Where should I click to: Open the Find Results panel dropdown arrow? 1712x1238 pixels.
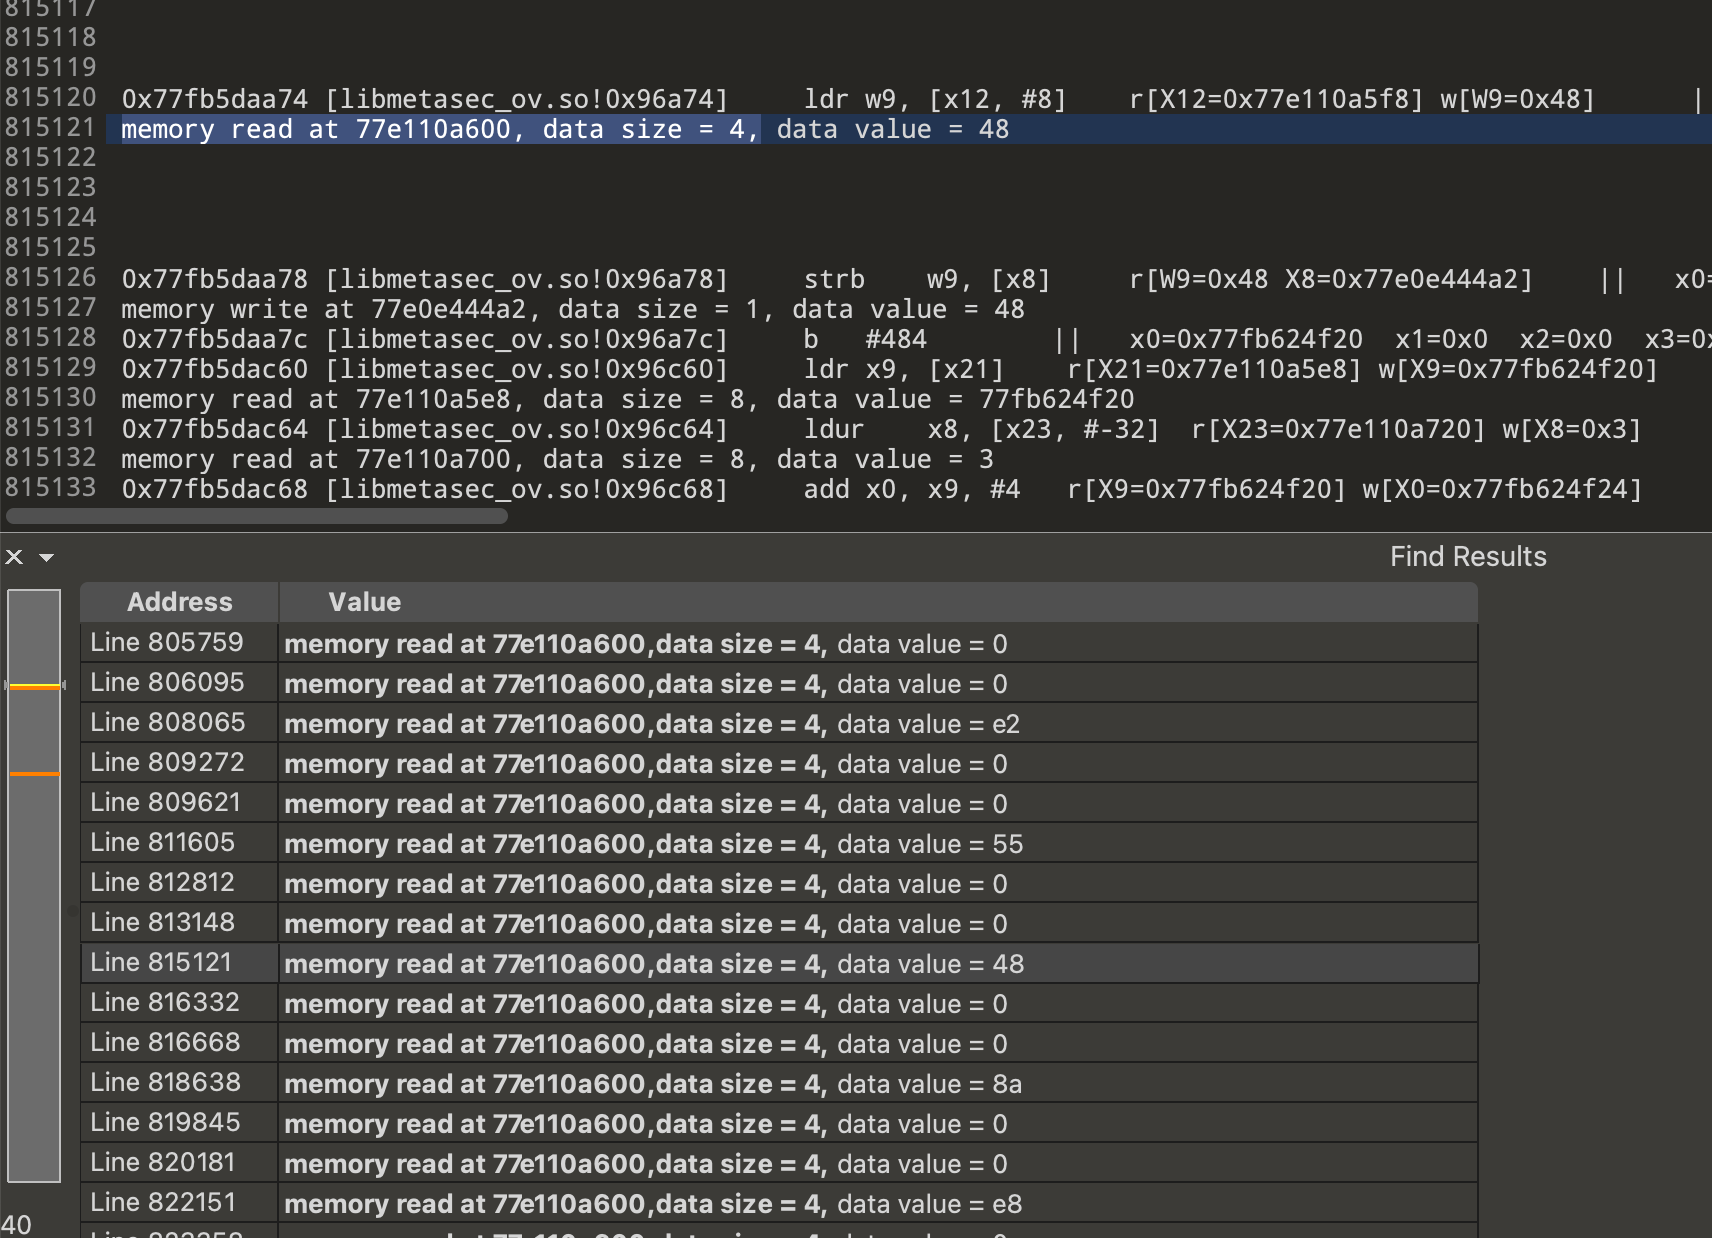(x=46, y=557)
